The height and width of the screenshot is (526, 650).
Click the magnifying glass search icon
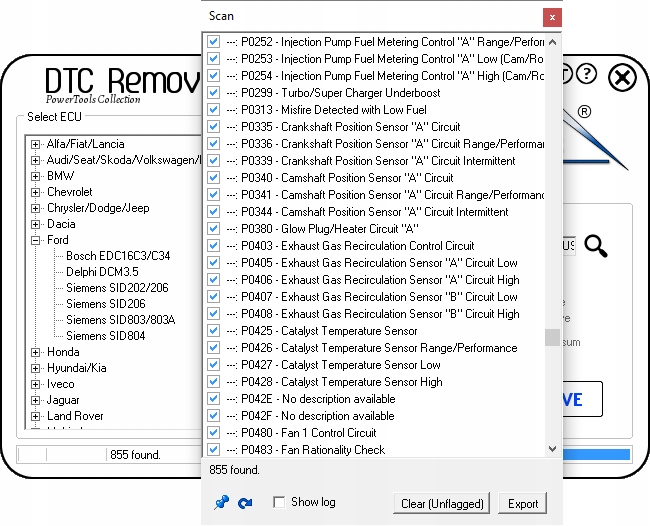click(597, 246)
